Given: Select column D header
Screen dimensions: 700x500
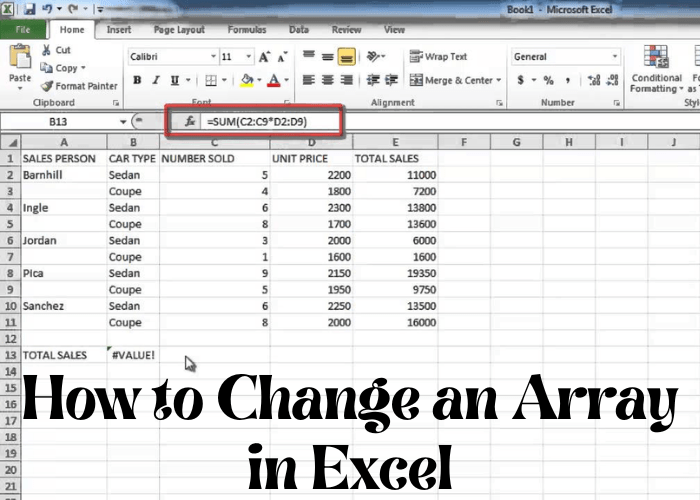Looking at the screenshot, I should pyautogui.click(x=311, y=142).
